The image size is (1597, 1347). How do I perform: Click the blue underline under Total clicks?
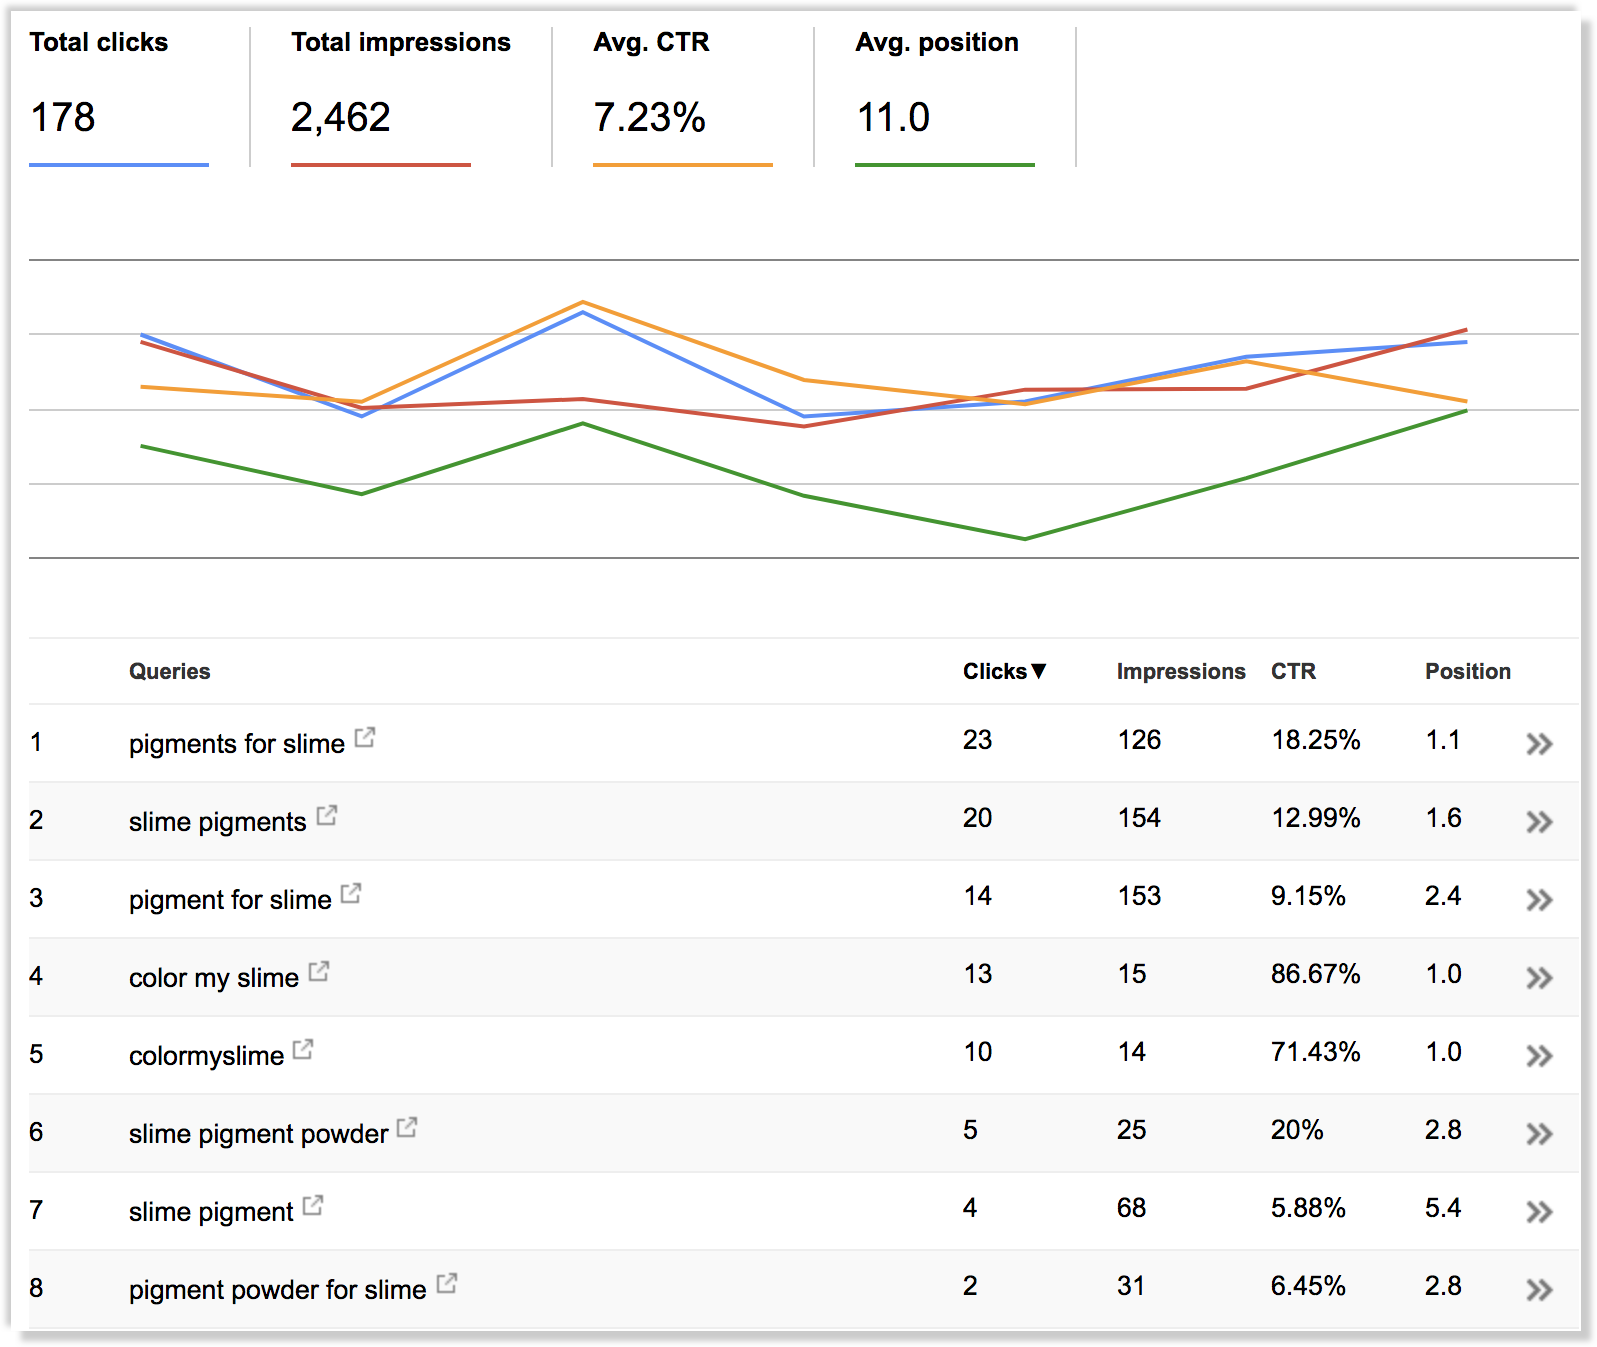(x=119, y=165)
